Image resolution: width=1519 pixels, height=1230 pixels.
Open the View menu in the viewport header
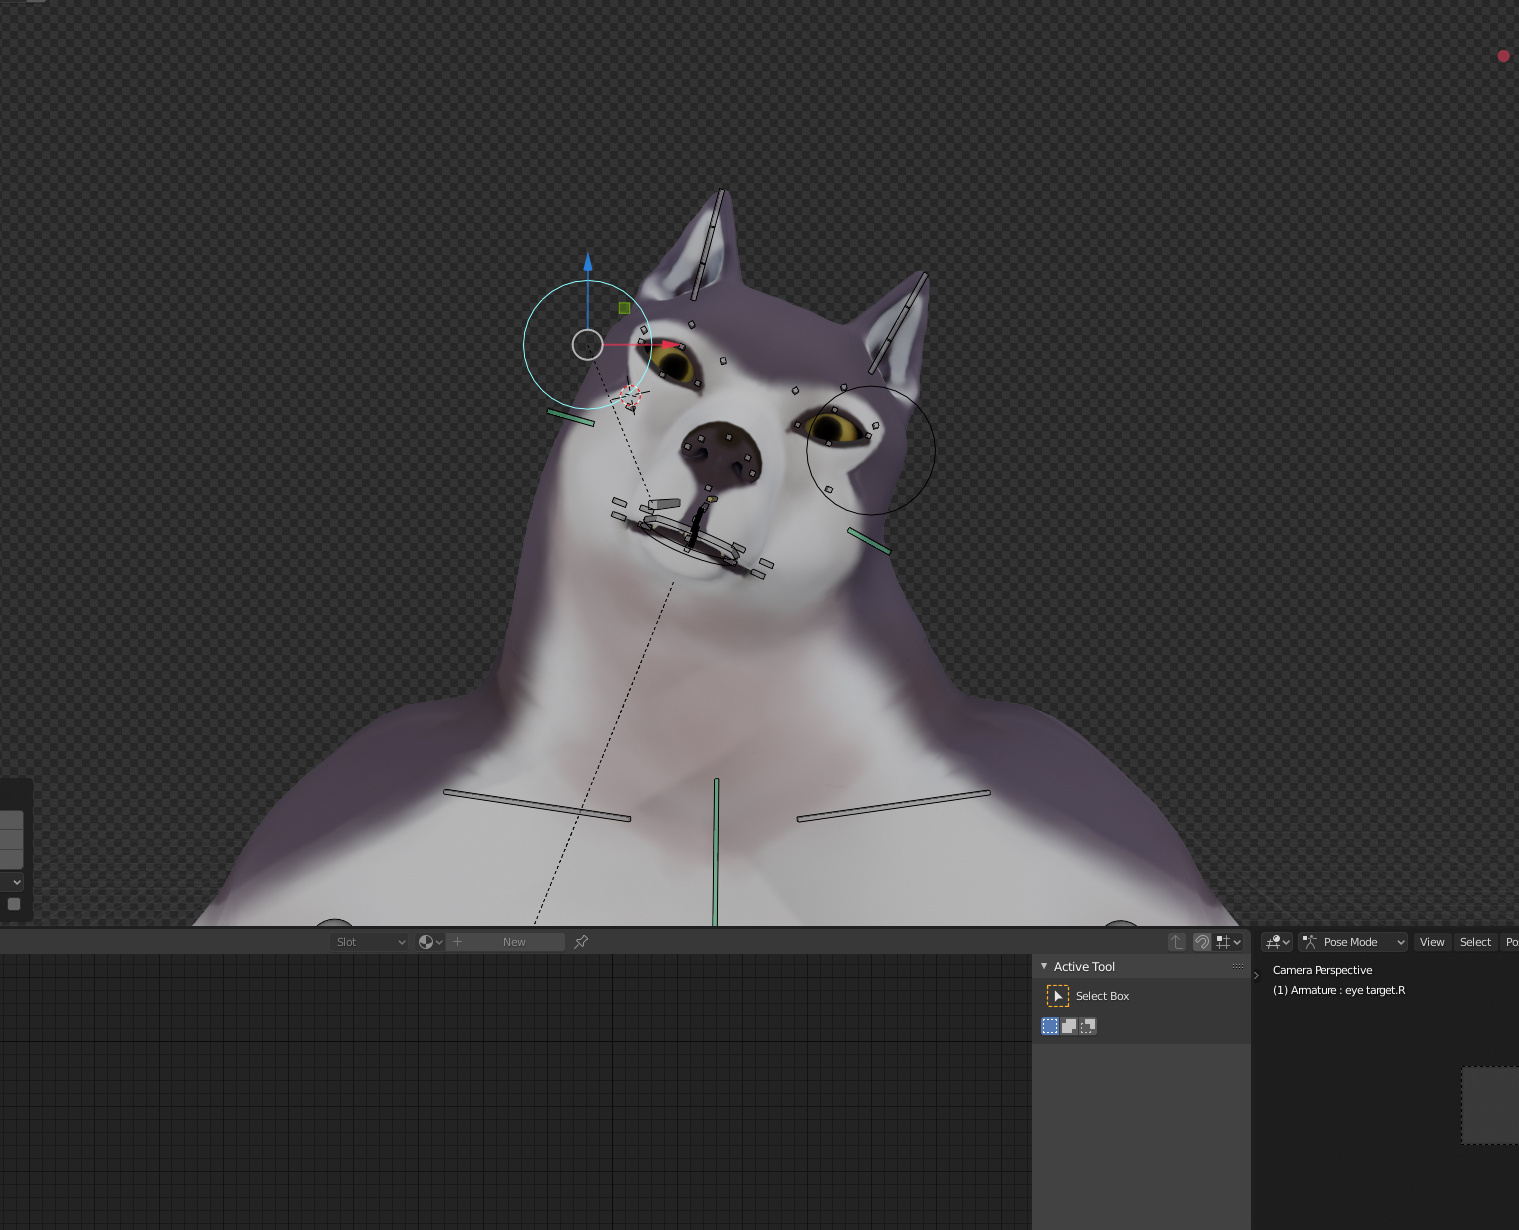(1432, 942)
